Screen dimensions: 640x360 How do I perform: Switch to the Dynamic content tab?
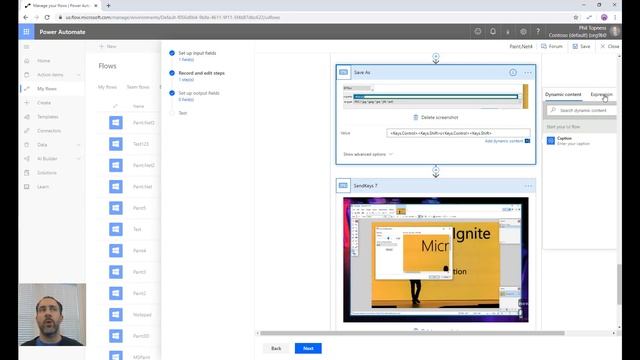click(563, 95)
